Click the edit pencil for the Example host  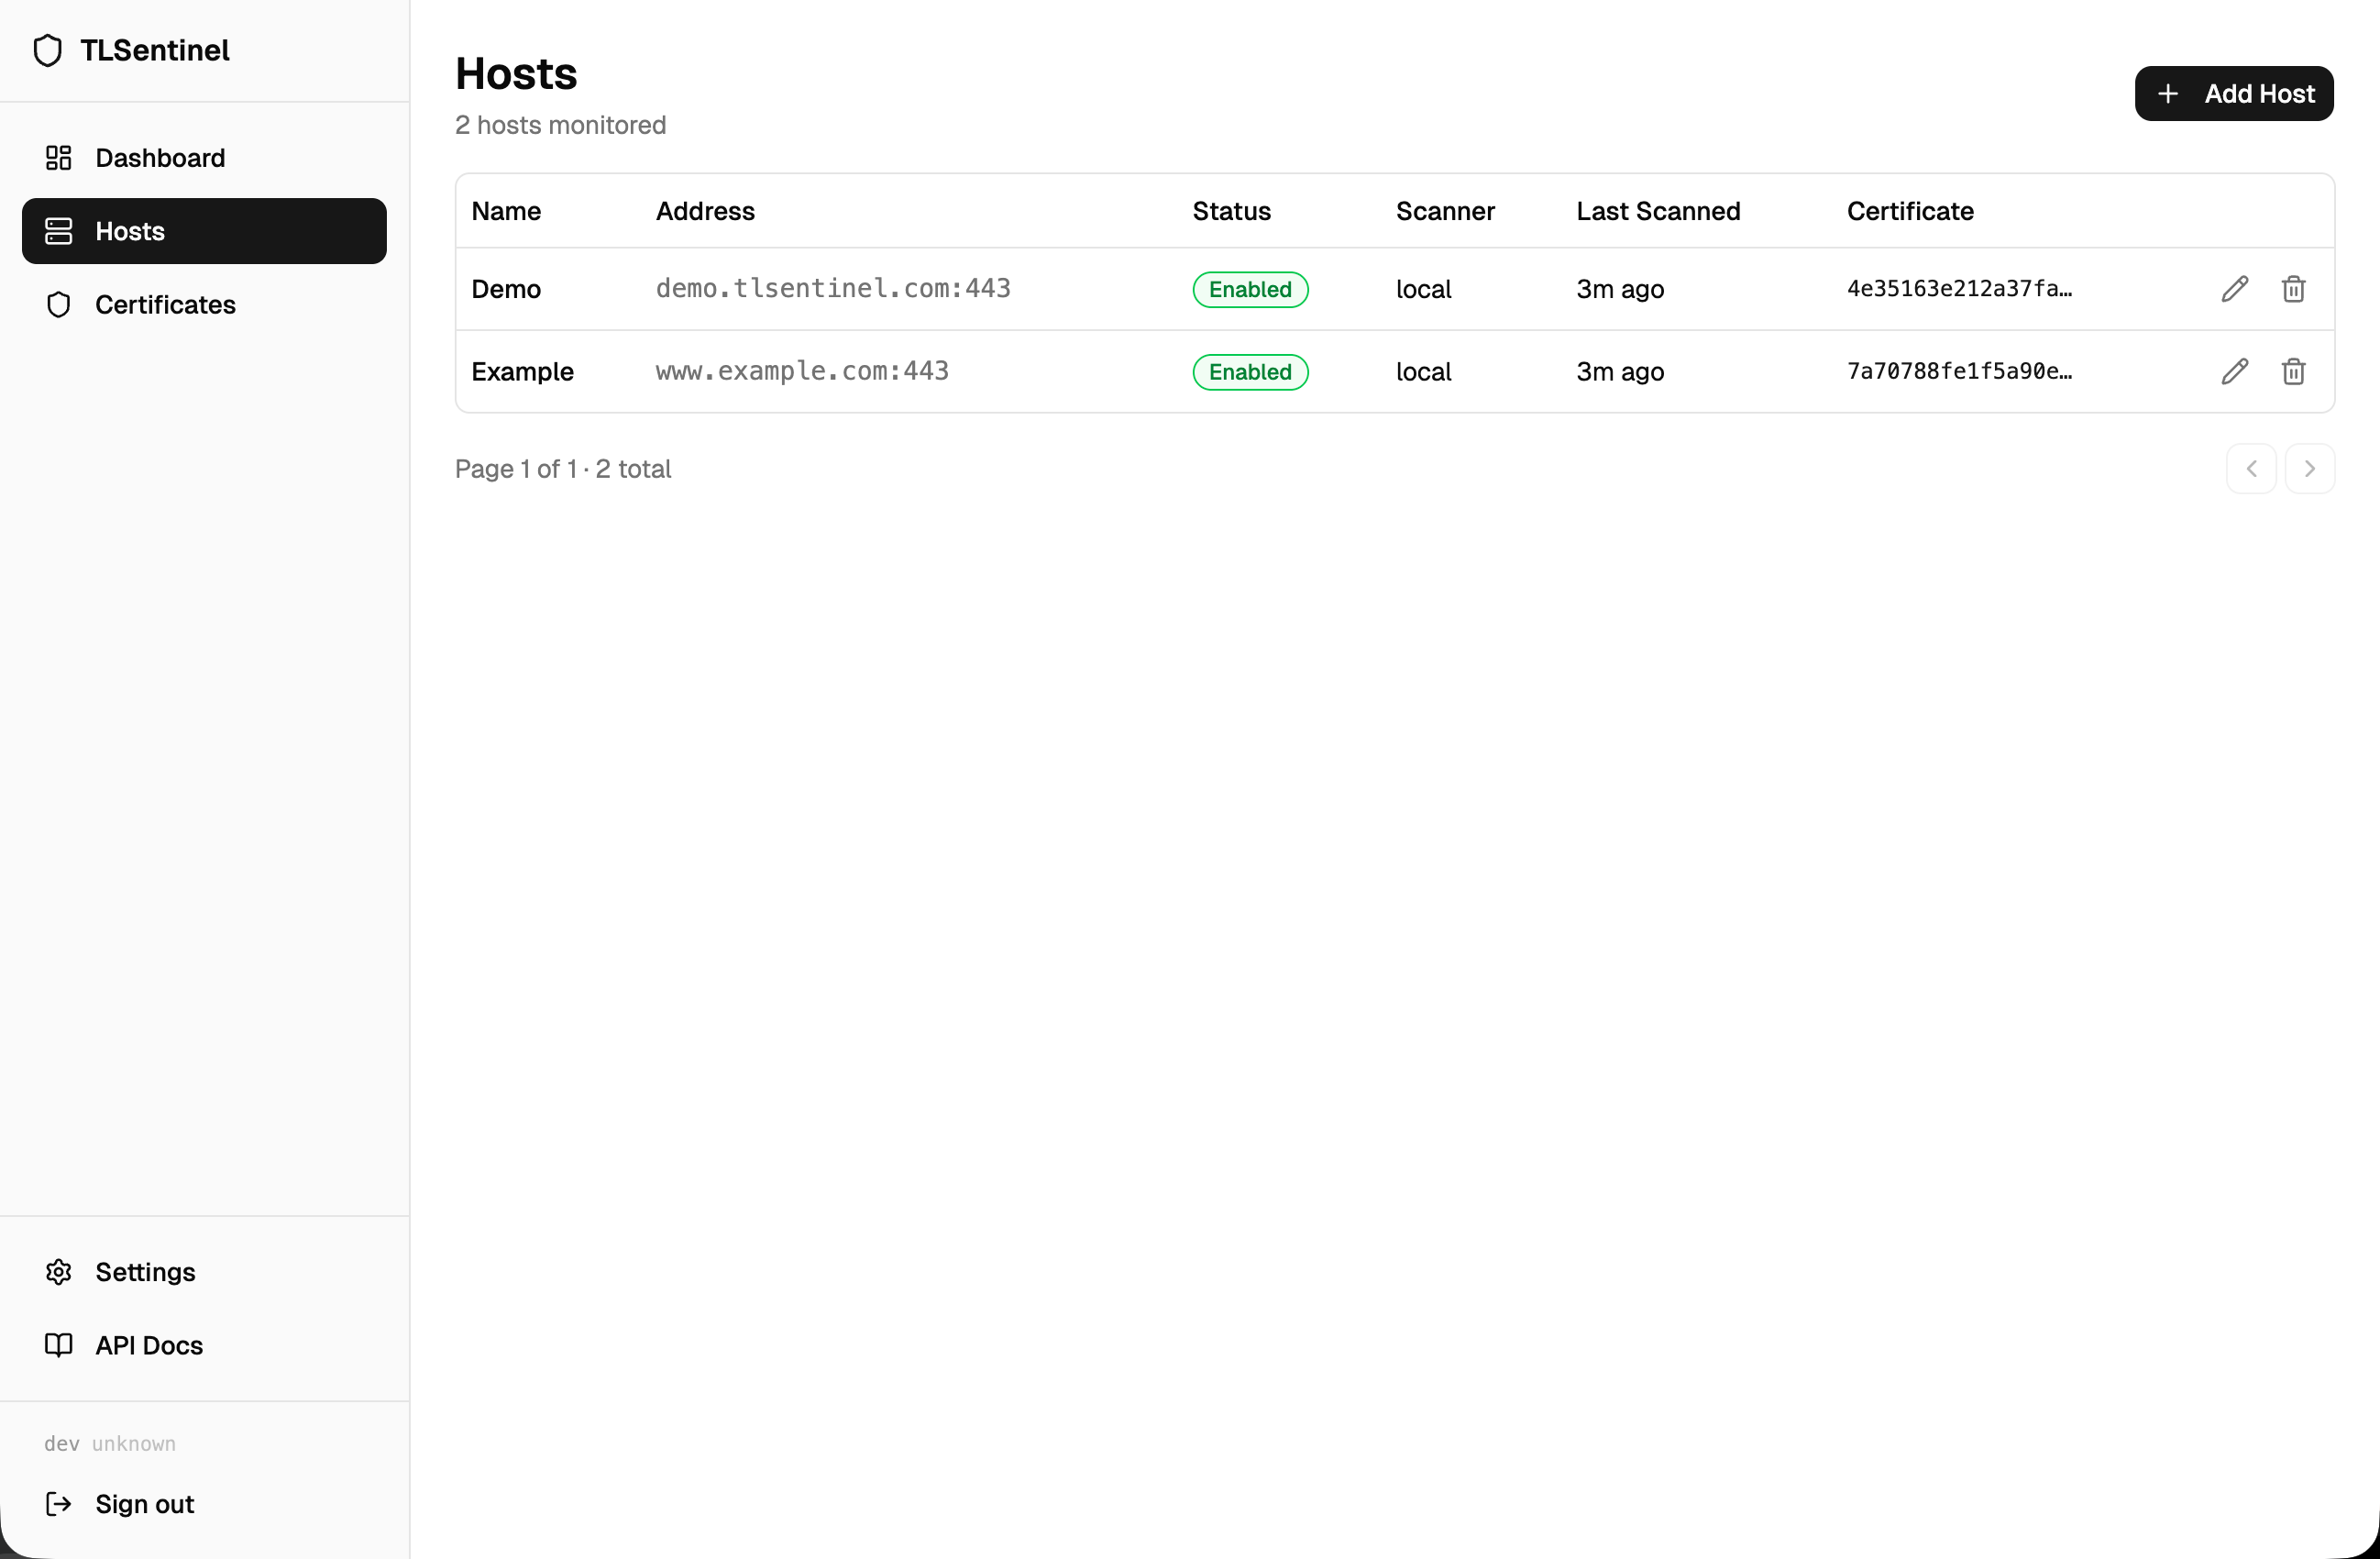(x=2234, y=371)
